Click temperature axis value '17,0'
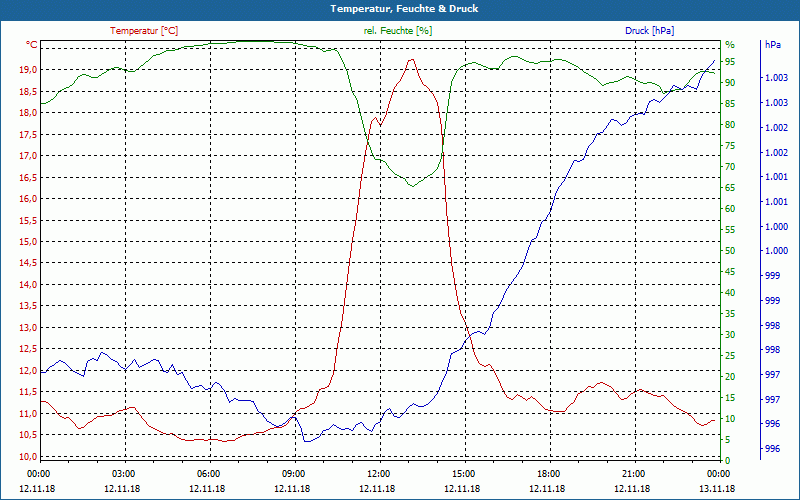Screen dimensions: 800x500 (28, 156)
